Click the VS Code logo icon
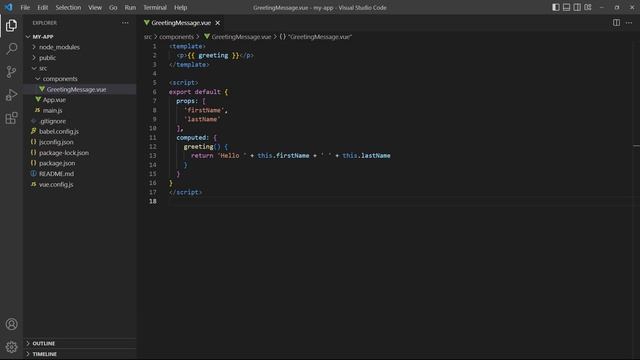 [9, 7]
